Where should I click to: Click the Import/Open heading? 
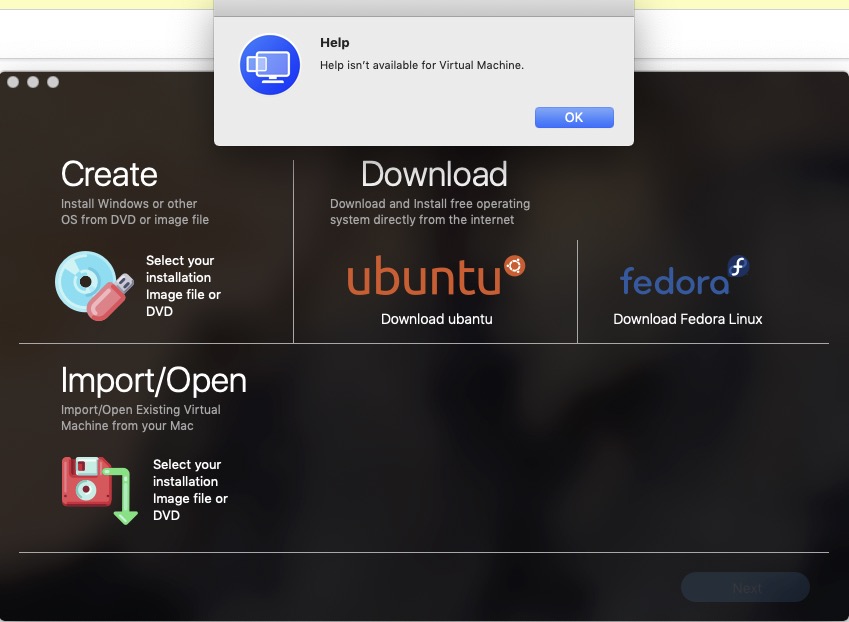154,380
